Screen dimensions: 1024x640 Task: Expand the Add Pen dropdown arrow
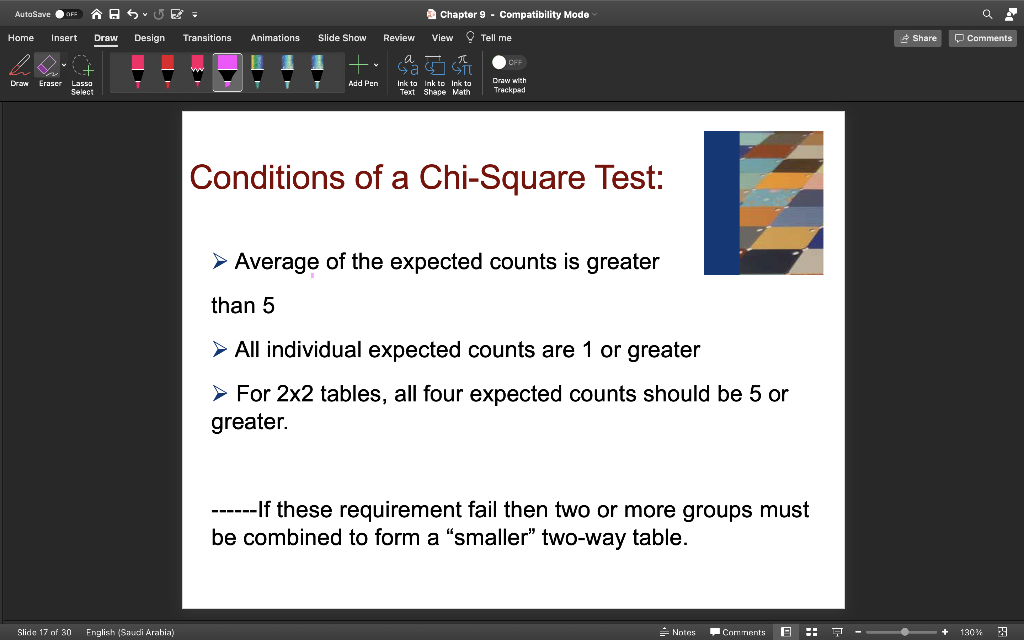(376, 65)
